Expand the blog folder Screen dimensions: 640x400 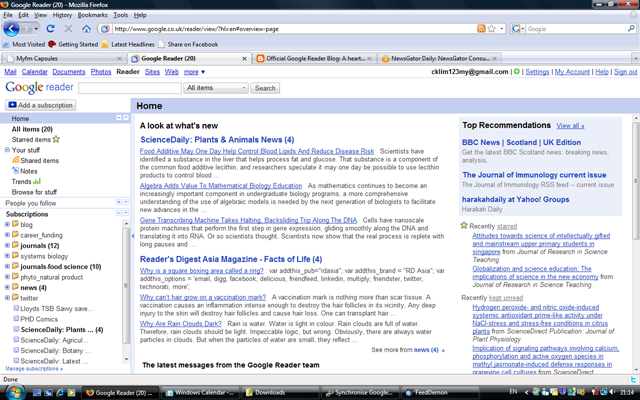coord(7,224)
